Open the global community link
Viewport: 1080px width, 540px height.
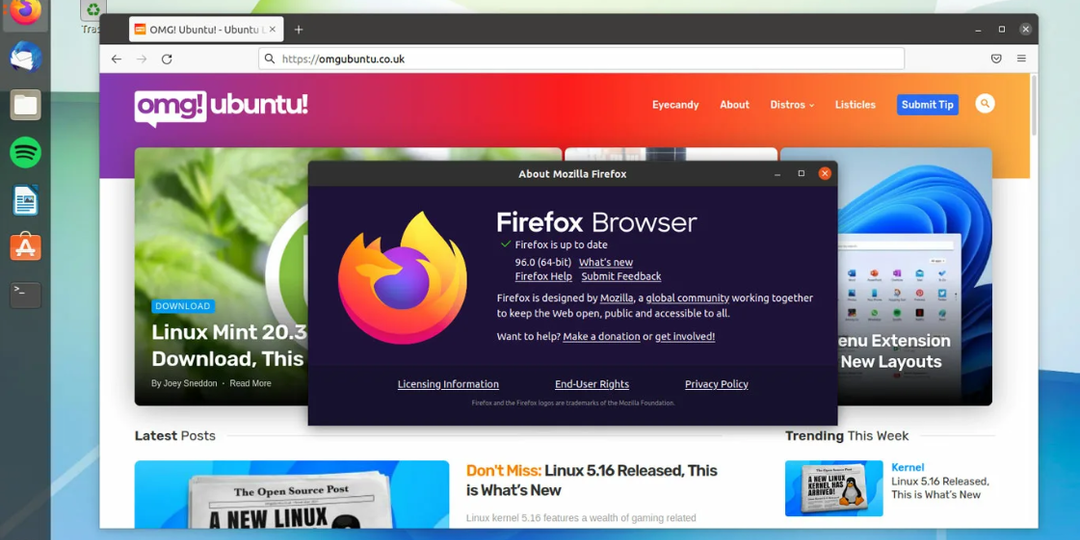click(687, 298)
